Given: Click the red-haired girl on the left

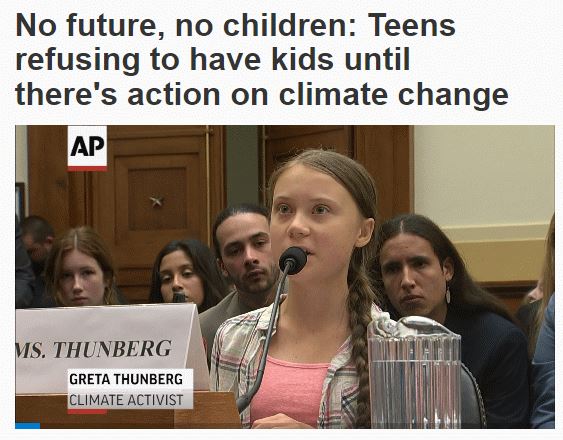Looking at the screenshot, I should (80, 268).
